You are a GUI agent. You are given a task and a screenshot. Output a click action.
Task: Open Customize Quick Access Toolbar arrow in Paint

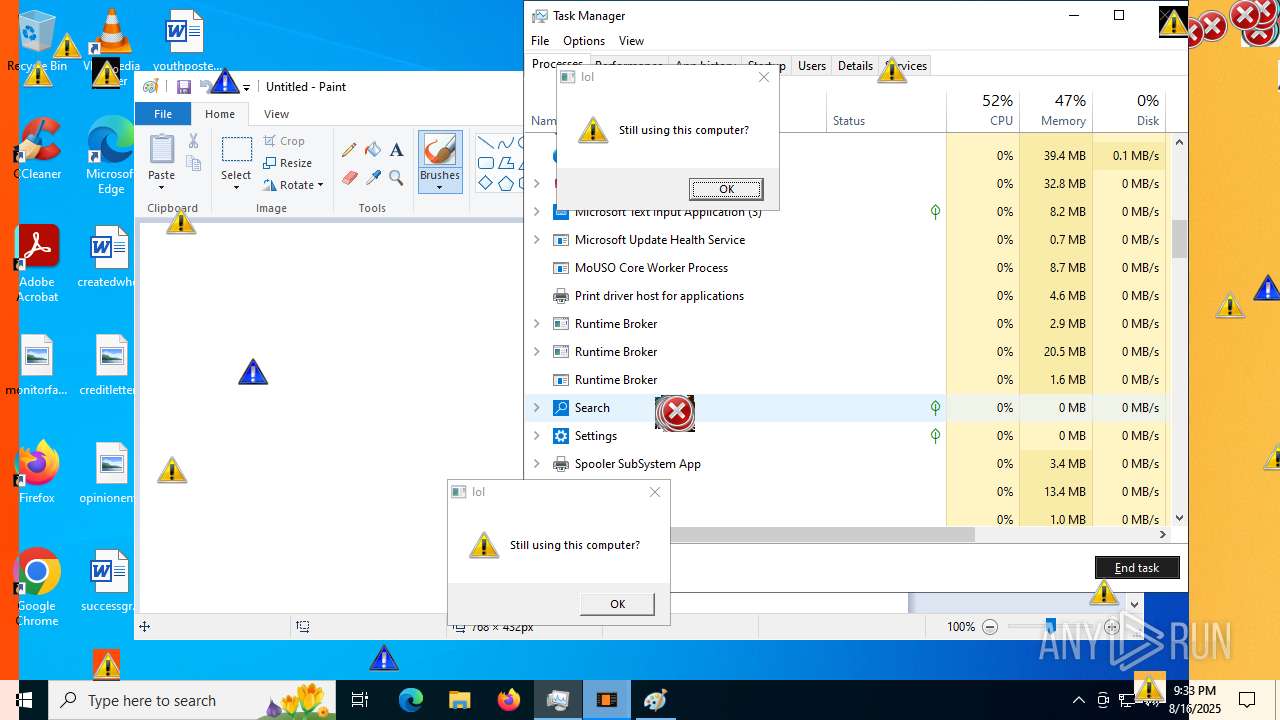[246, 88]
